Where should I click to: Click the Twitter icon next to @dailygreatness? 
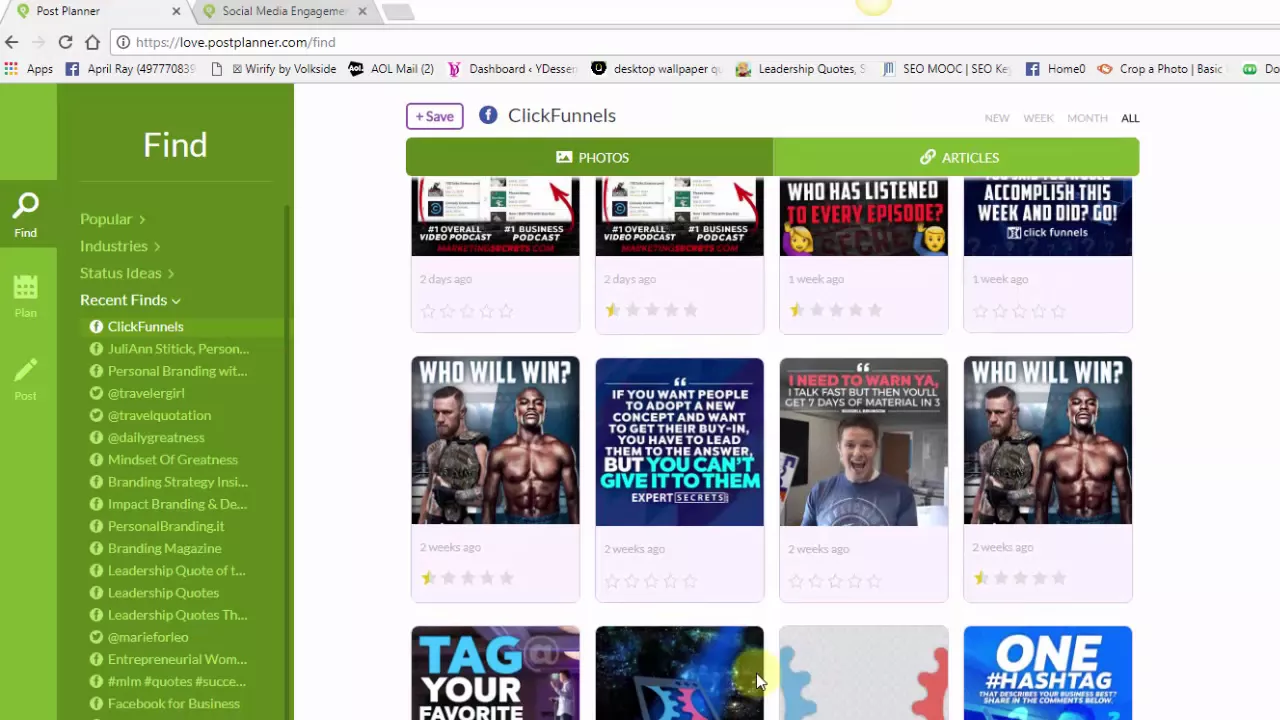coord(96,438)
